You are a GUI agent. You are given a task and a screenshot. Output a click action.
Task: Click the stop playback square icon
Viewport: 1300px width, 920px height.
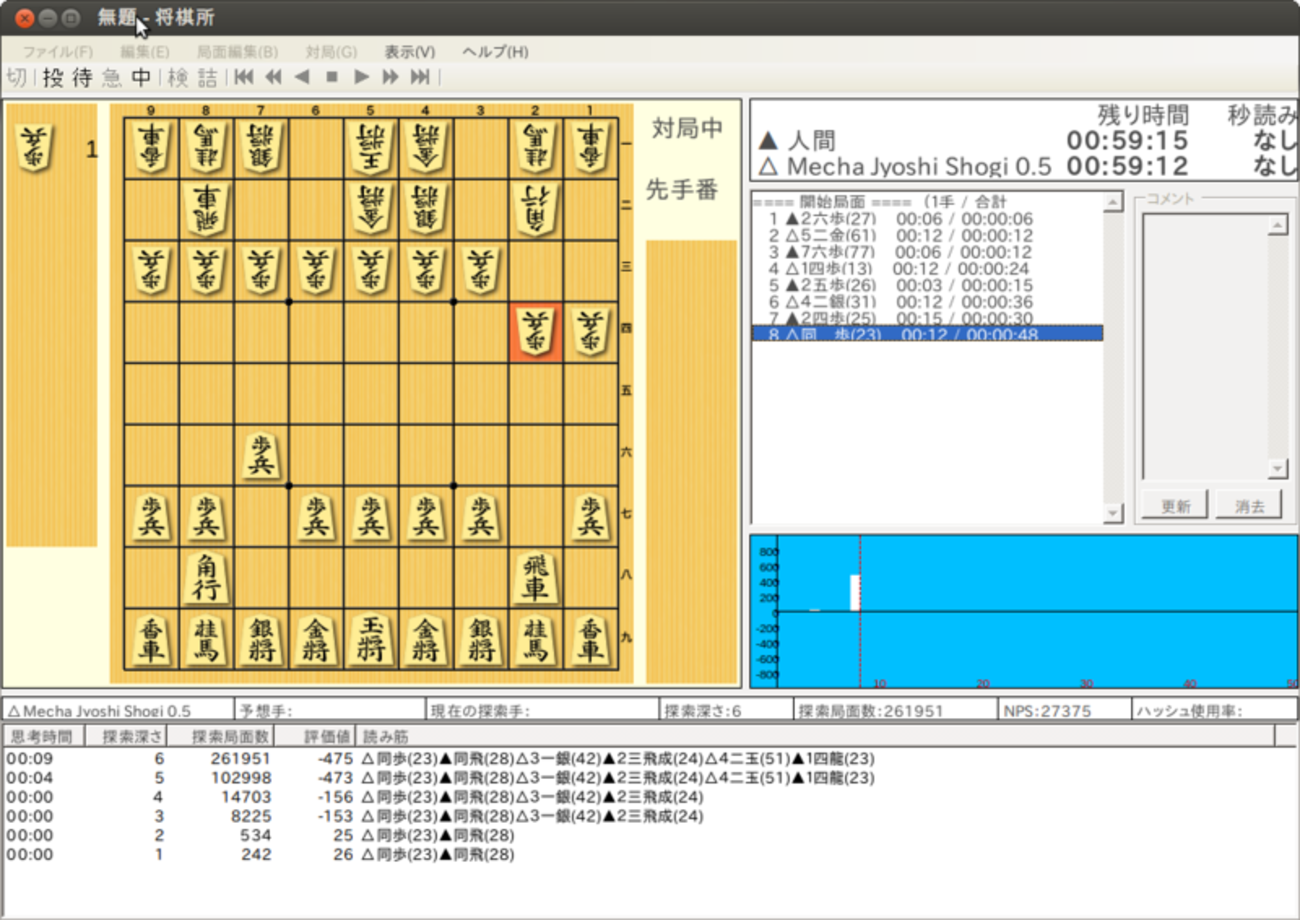[332, 77]
